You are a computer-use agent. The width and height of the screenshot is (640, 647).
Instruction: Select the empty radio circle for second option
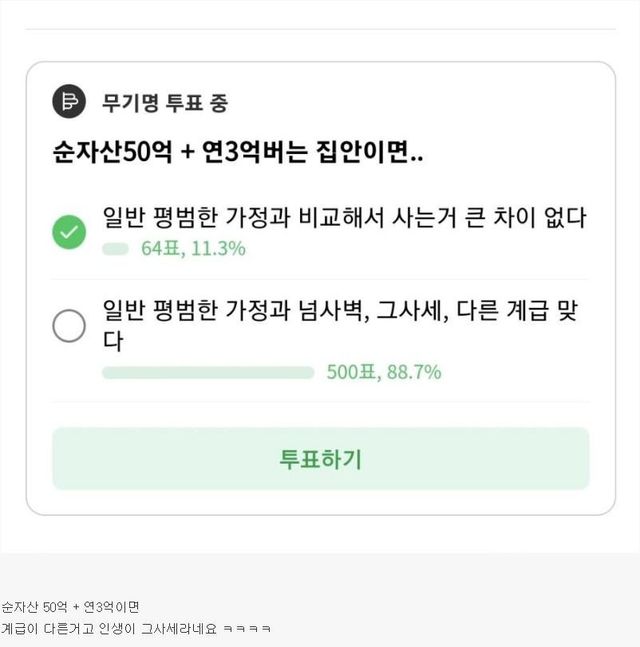69,326
